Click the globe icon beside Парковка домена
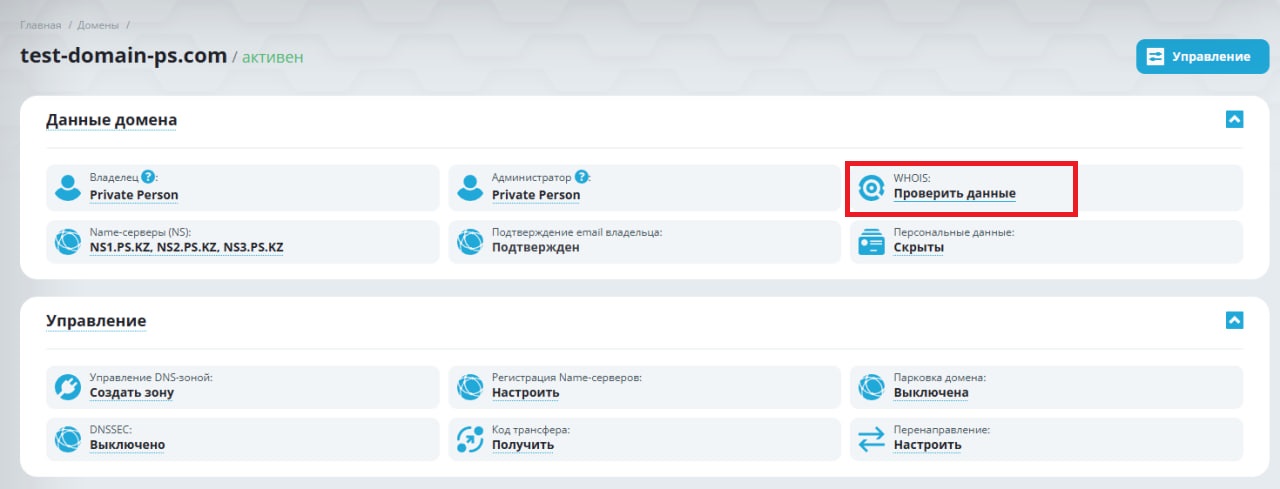 point(872,386)
